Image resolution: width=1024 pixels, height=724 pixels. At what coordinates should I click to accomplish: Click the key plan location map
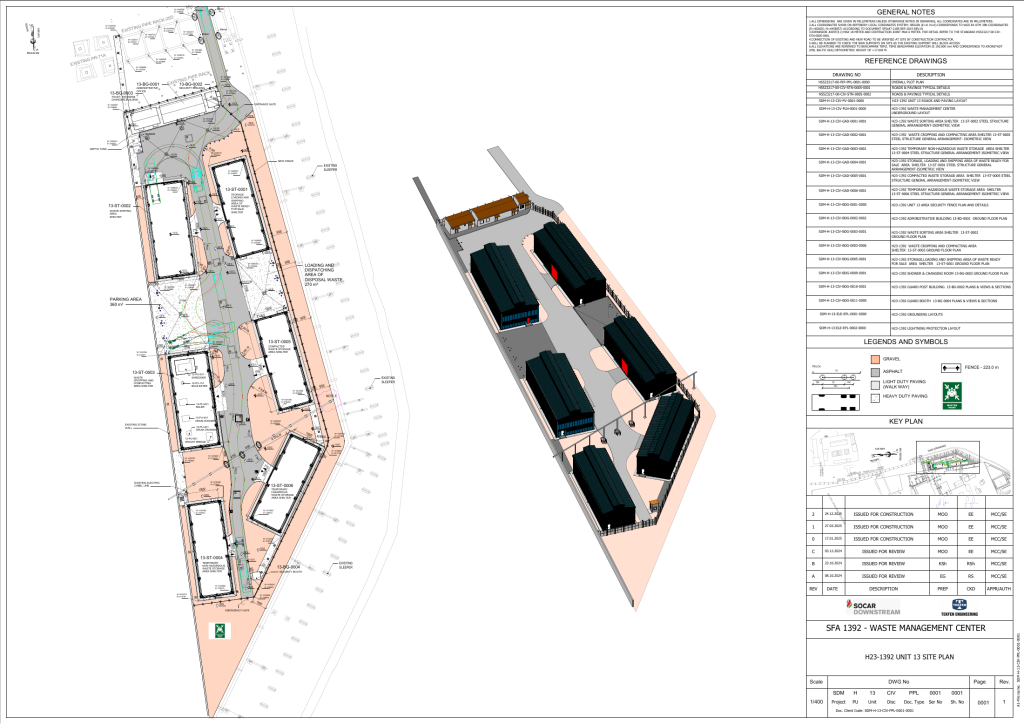tap(909, 462)
